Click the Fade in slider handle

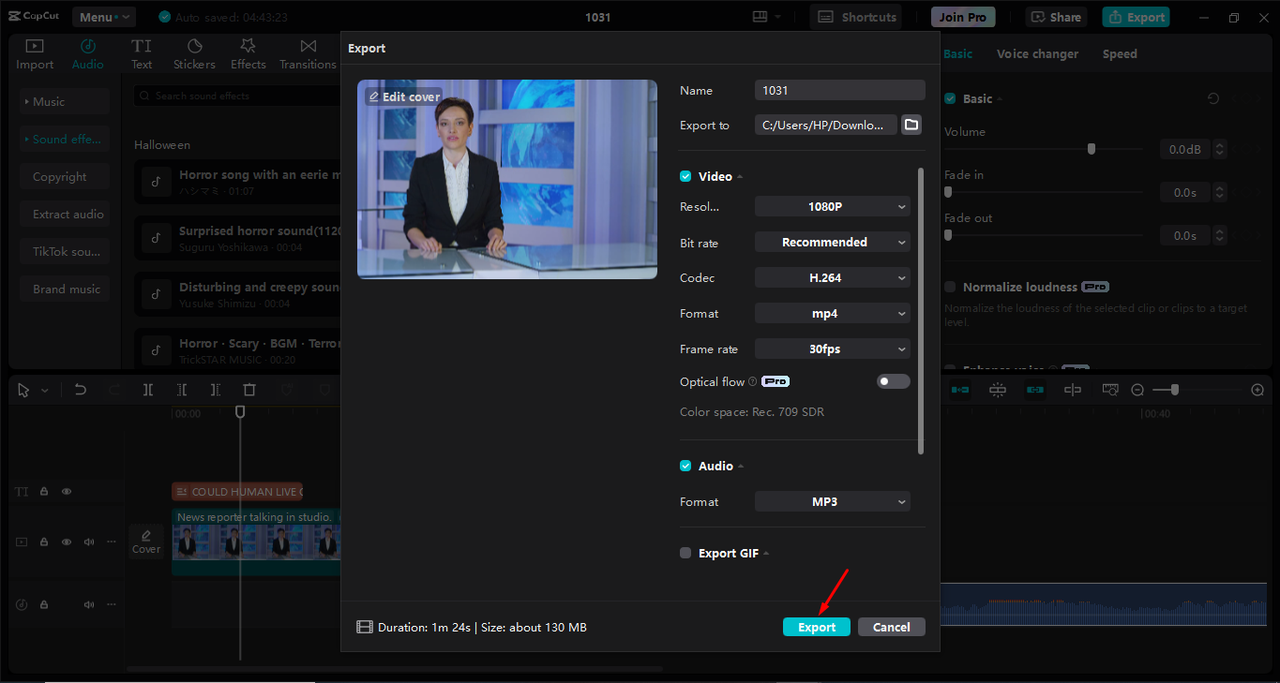(948, 192)
